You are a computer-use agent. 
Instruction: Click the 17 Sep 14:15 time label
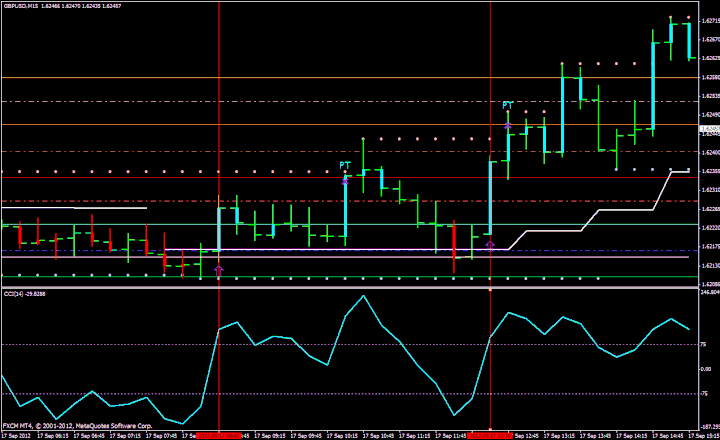[632, 435]
